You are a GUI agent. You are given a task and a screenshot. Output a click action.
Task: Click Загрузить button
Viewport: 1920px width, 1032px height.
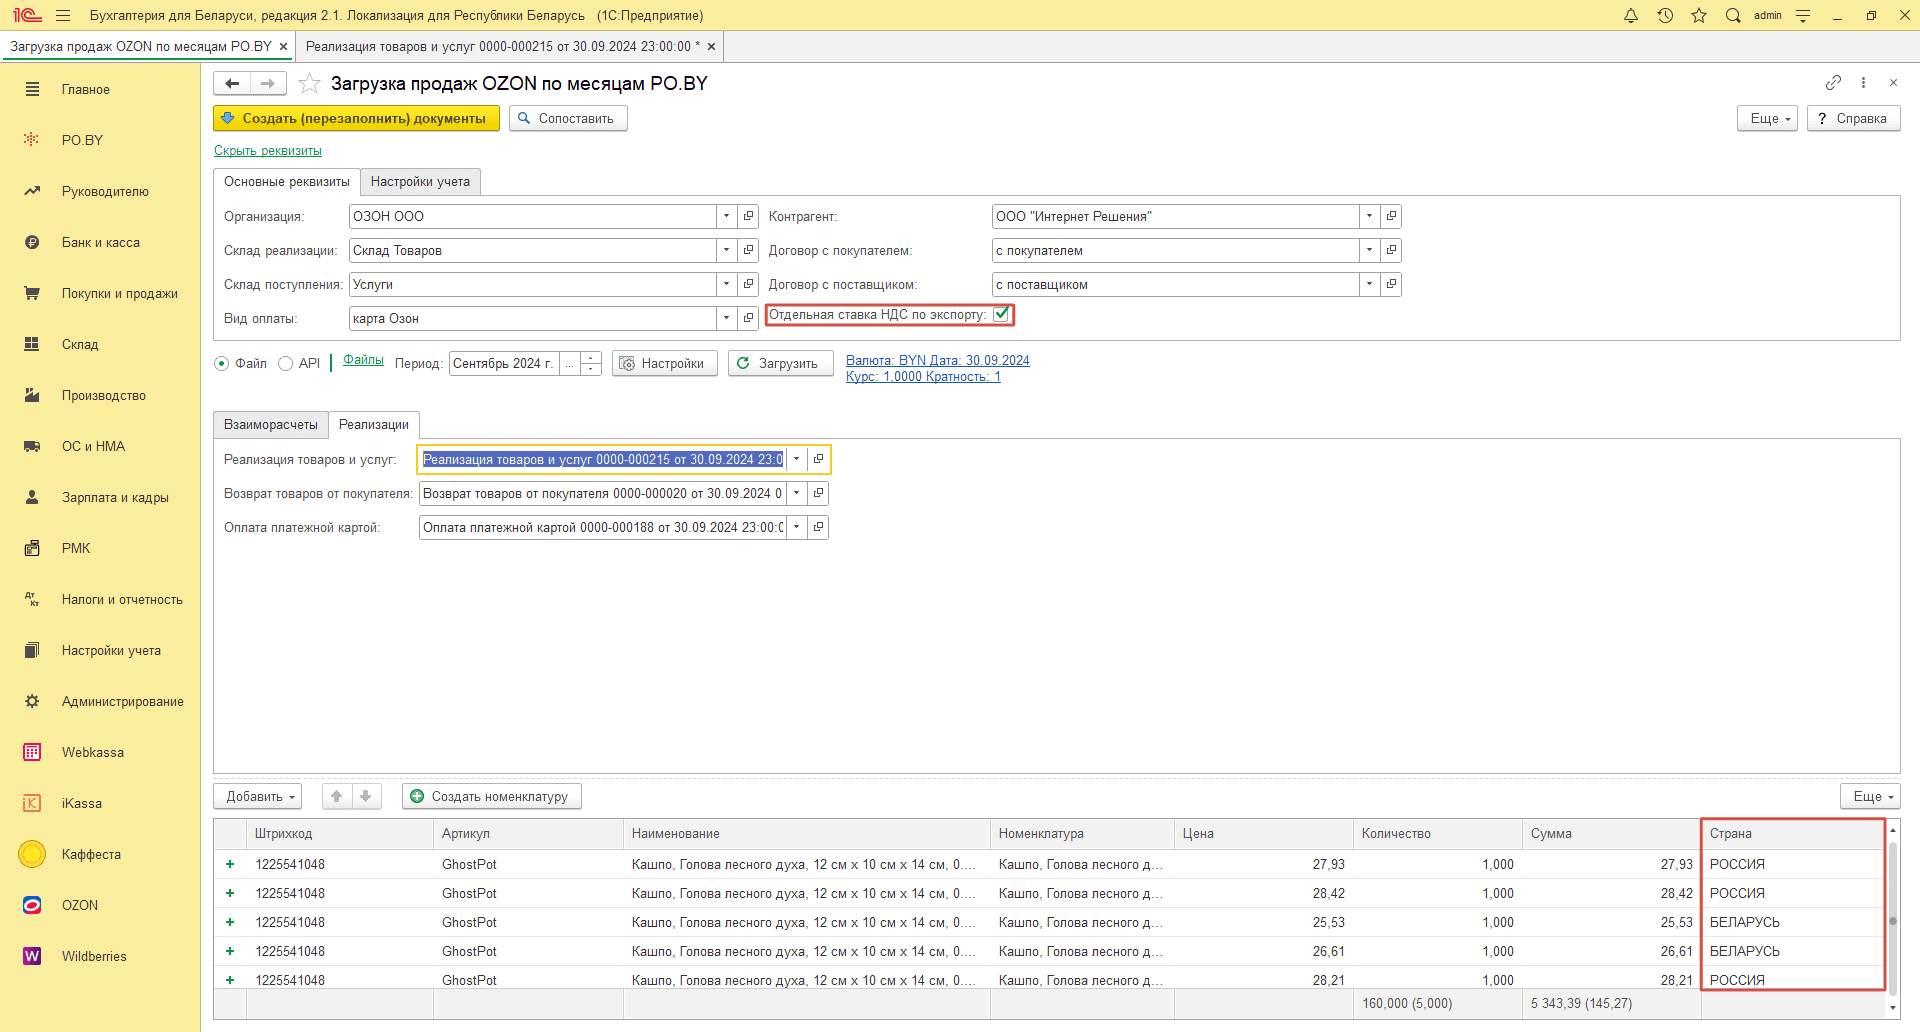click(x=780, y=363)
